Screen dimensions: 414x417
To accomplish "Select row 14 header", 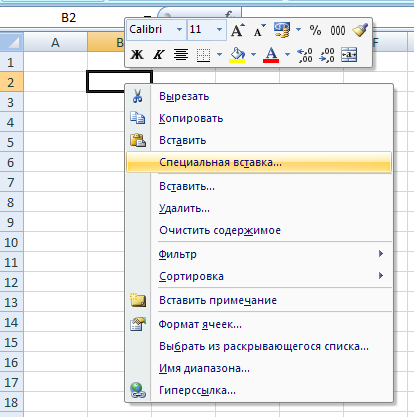I will (x=11, y=322).
